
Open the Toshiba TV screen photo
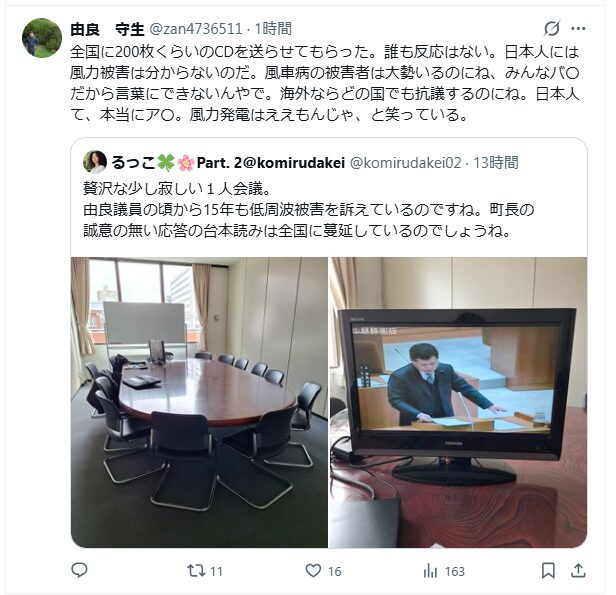pos(458,402)
